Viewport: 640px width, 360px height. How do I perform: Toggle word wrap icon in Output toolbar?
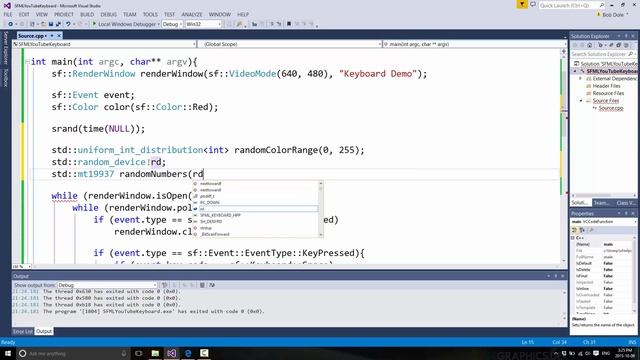click(x=212, y=285)
